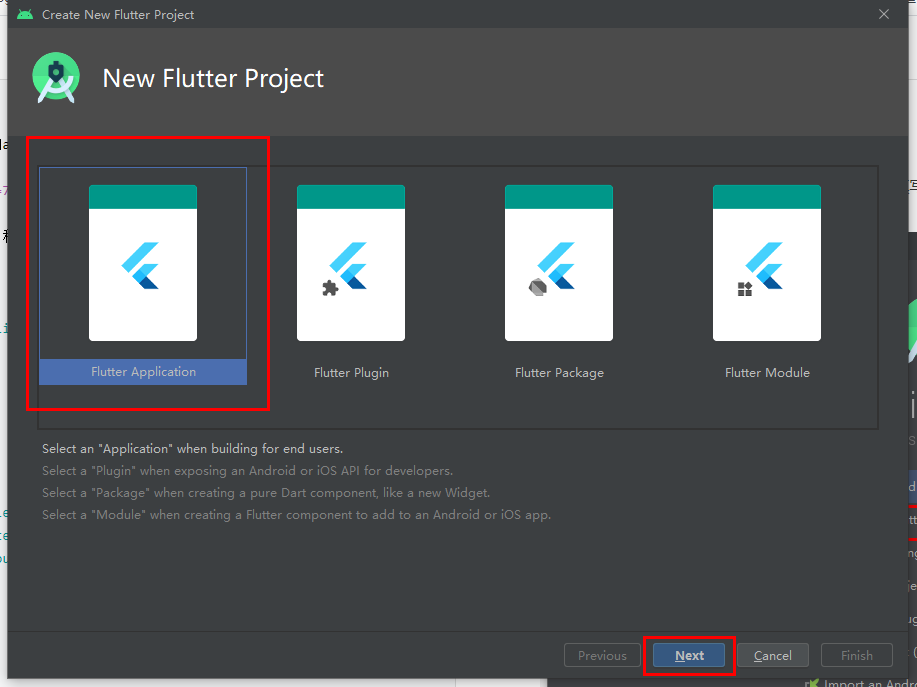The image size is (917, 687).
Task: Click the "Application" description line
Action: (x=192, y=448)
